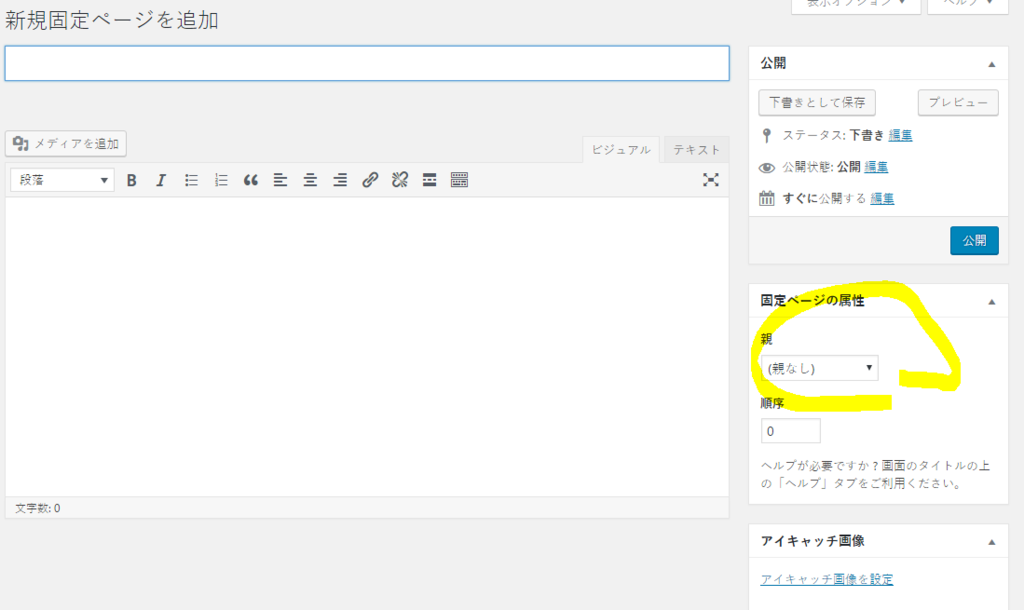
Task: Insert a numbered list
Action: (x=221, y=180)
